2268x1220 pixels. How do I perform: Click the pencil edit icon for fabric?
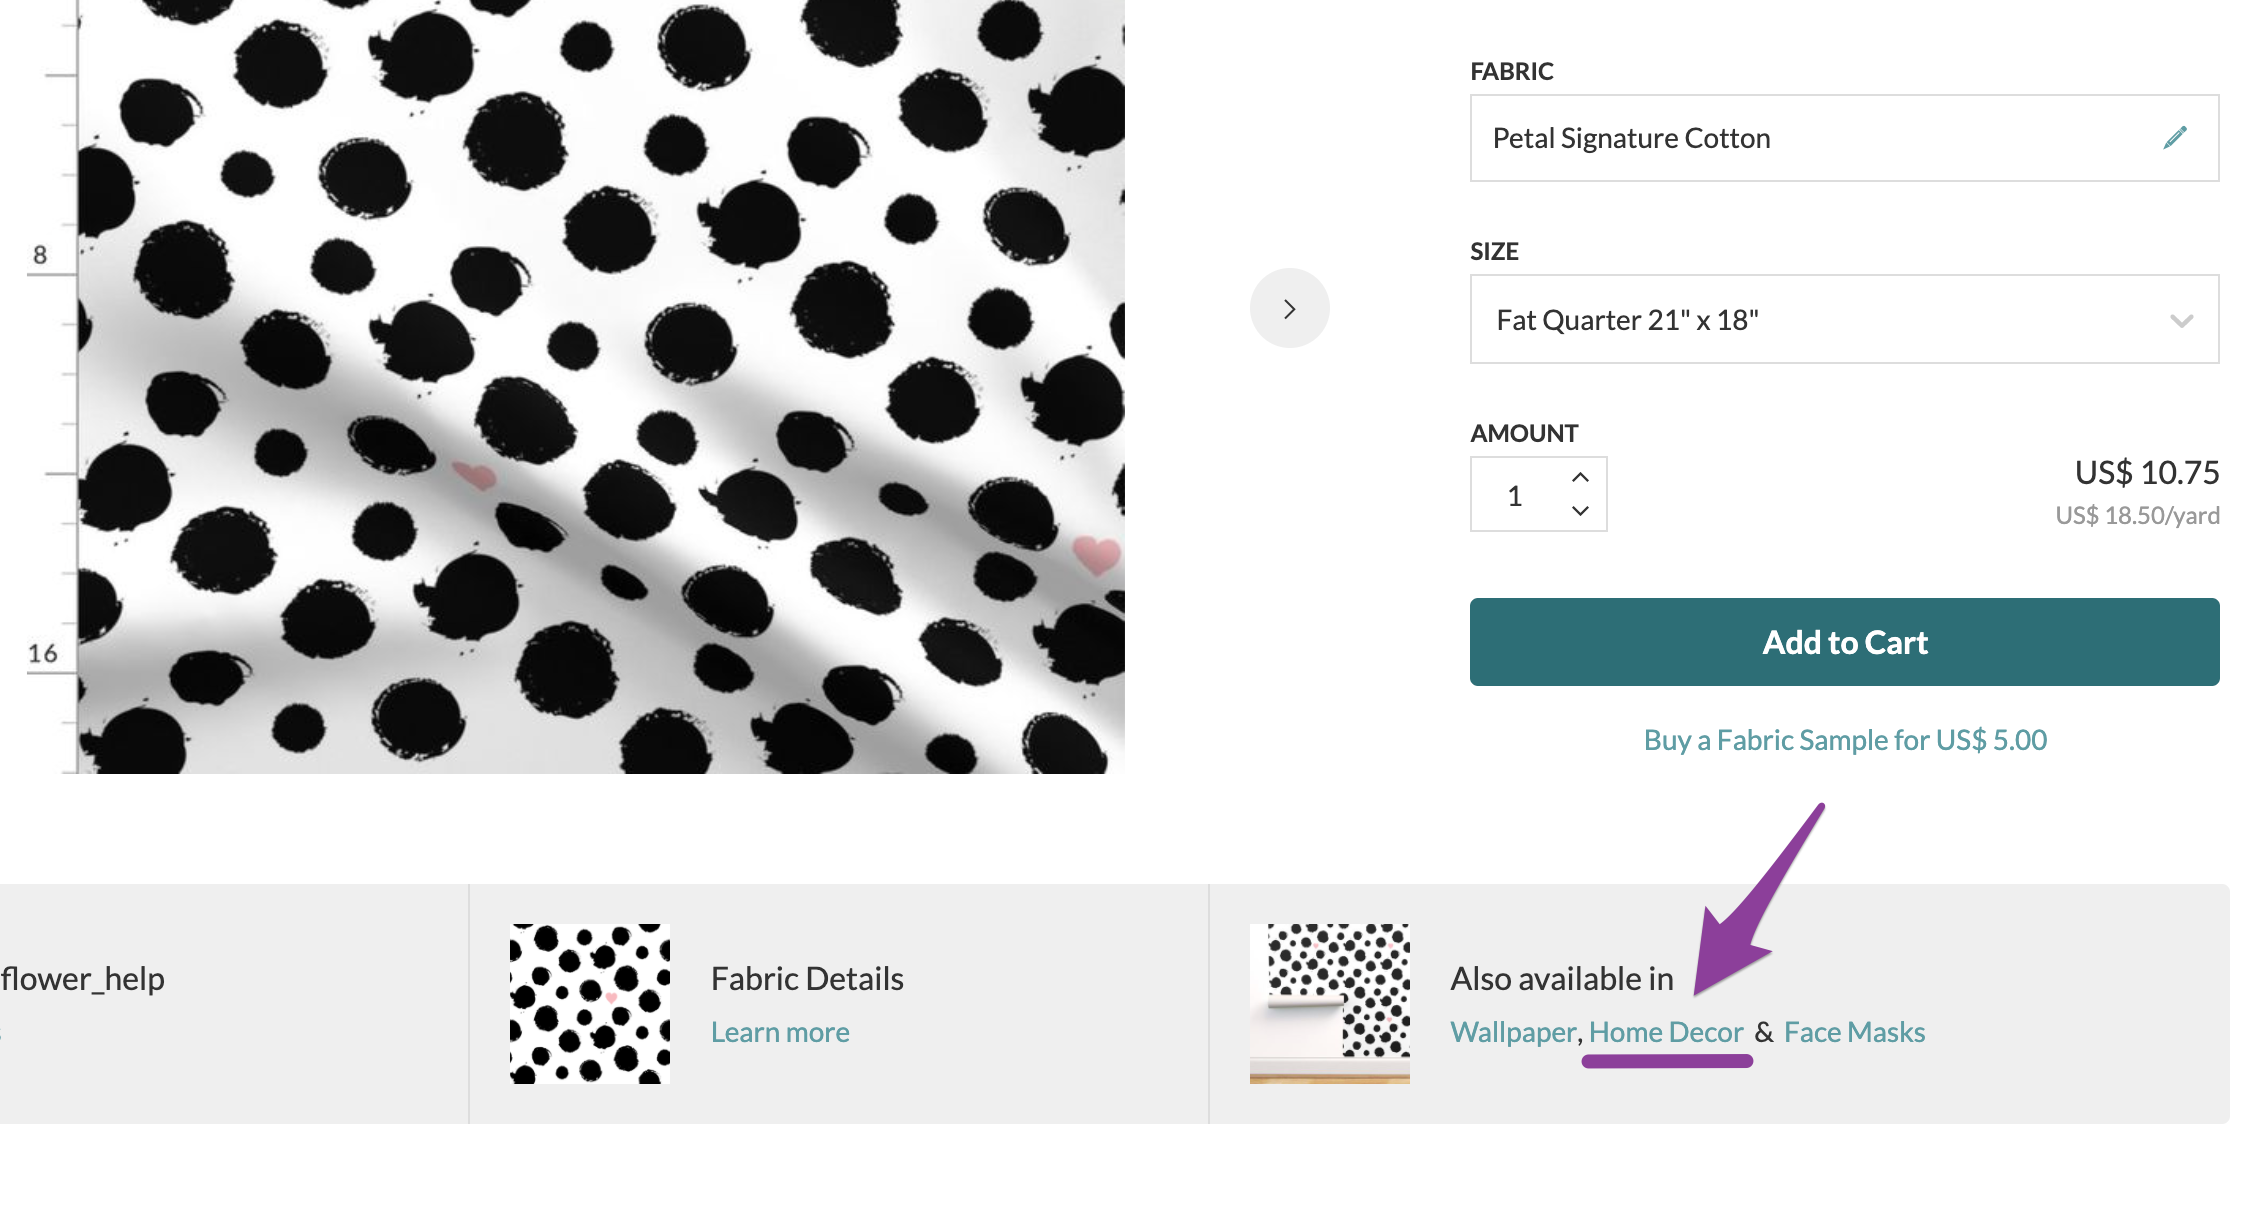click(2175, 138)
